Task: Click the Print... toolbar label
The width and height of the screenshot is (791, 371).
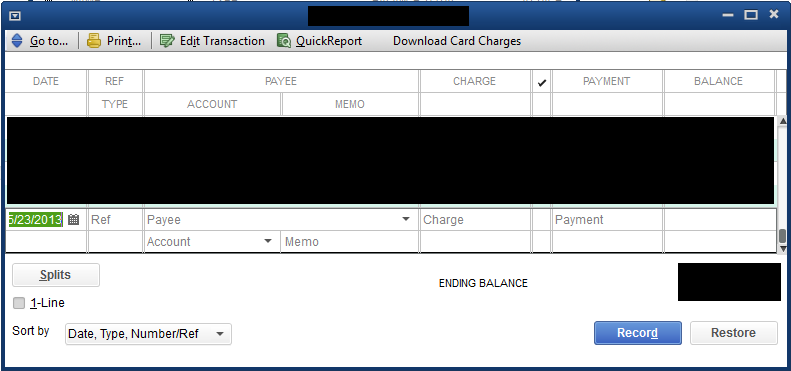Action: (x=124, y=41)
